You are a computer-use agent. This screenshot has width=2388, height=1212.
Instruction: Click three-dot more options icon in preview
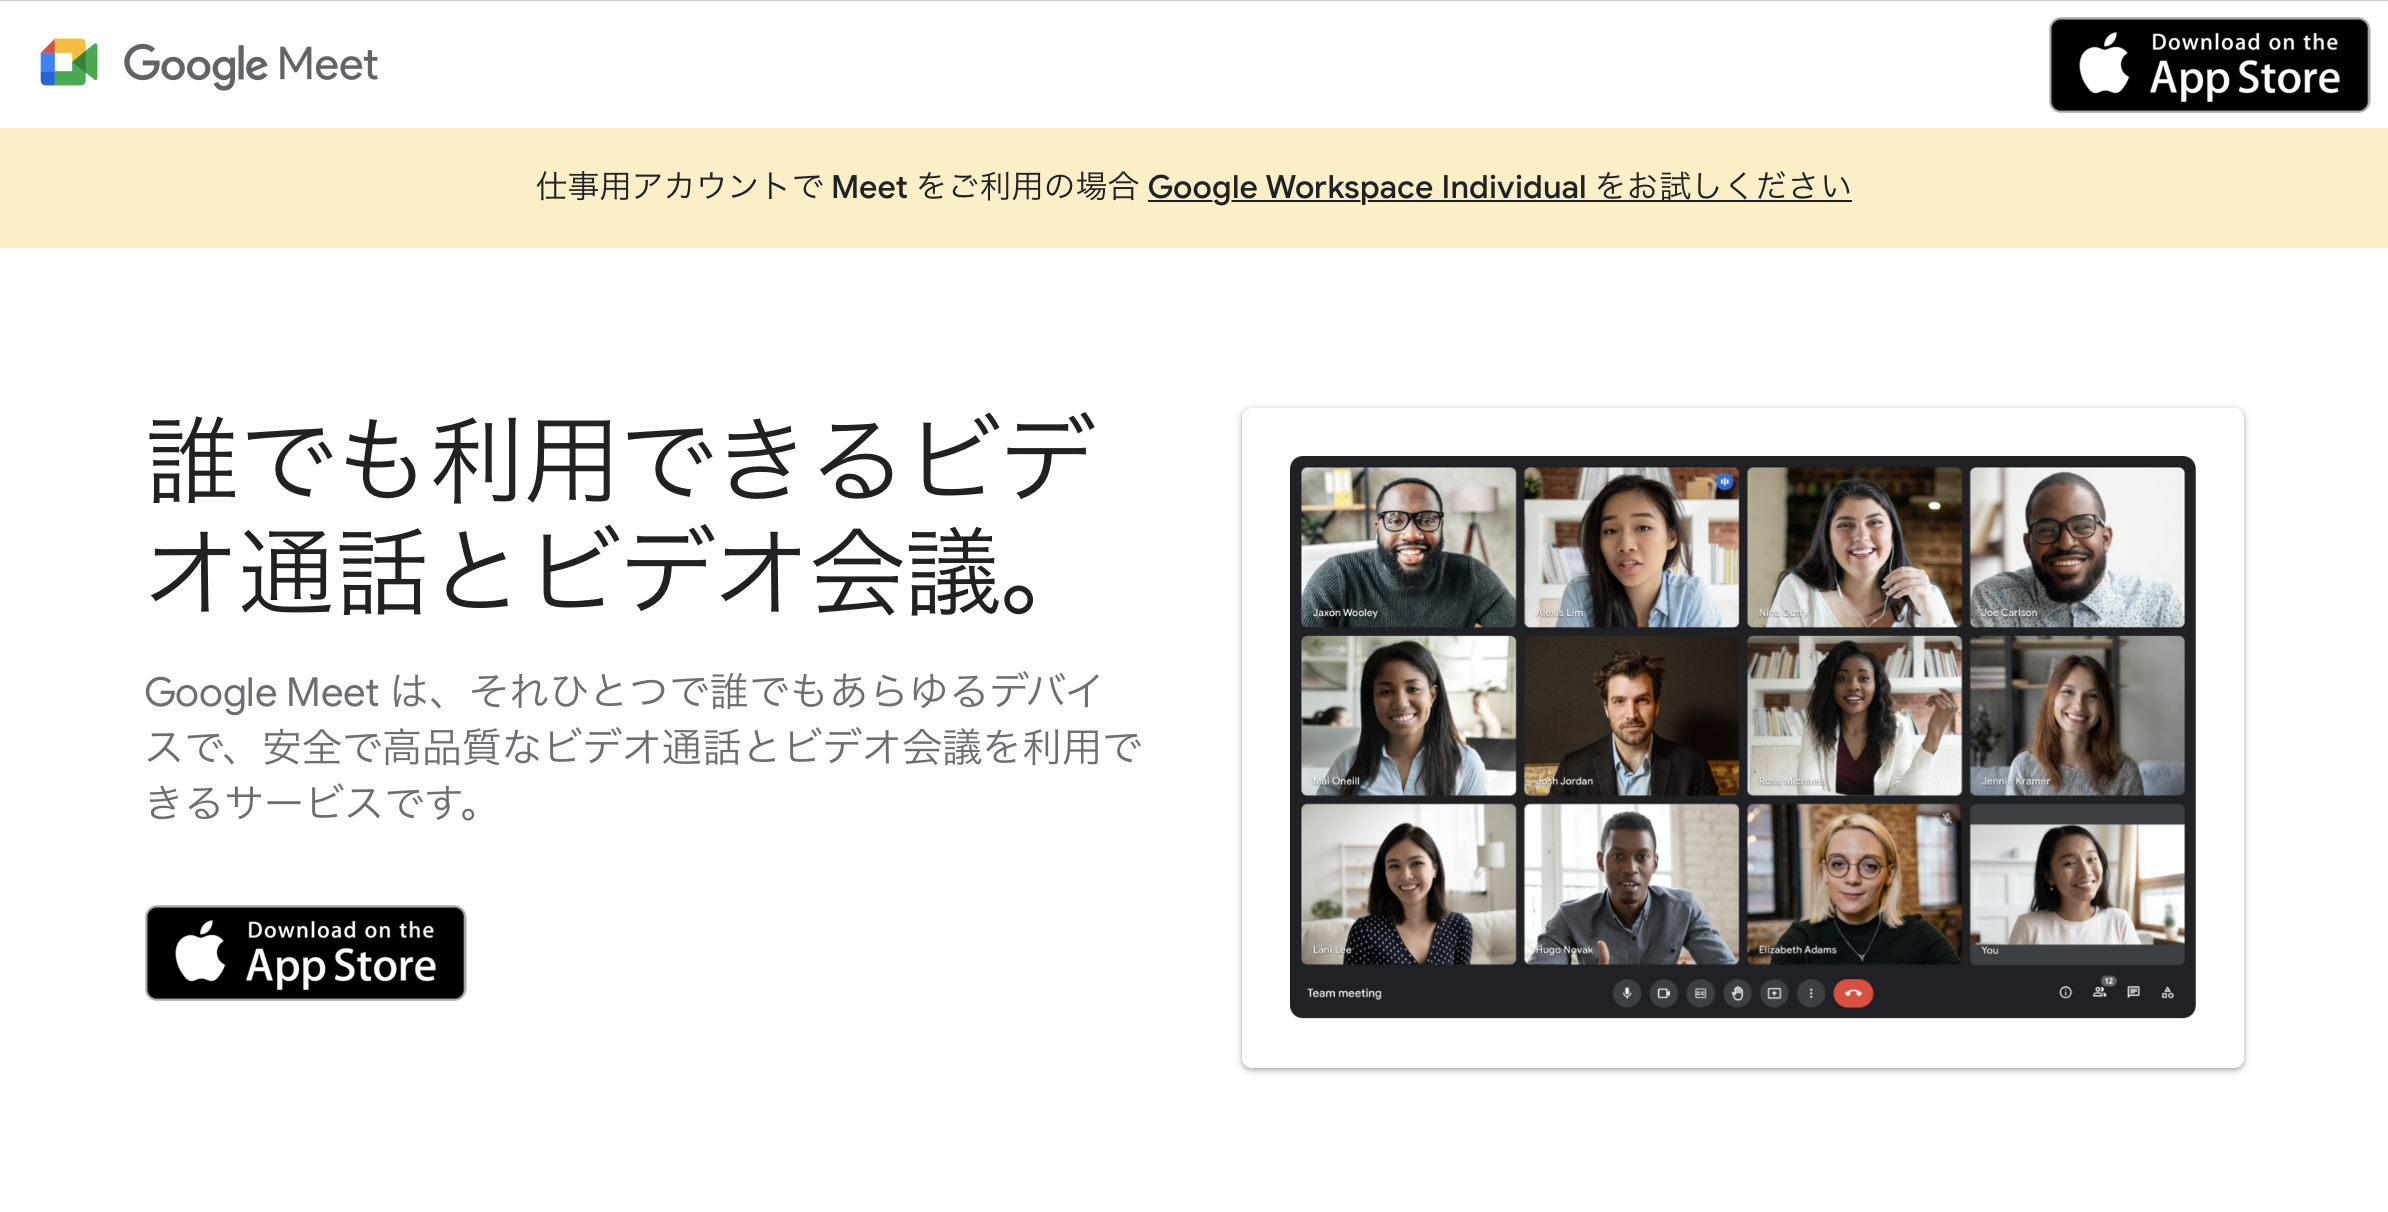[1811, 993]
